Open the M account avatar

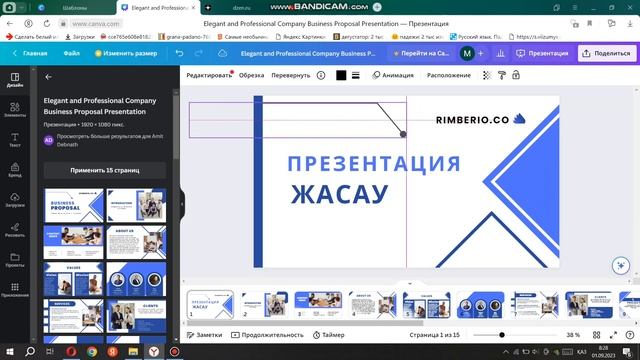point(467,53)
